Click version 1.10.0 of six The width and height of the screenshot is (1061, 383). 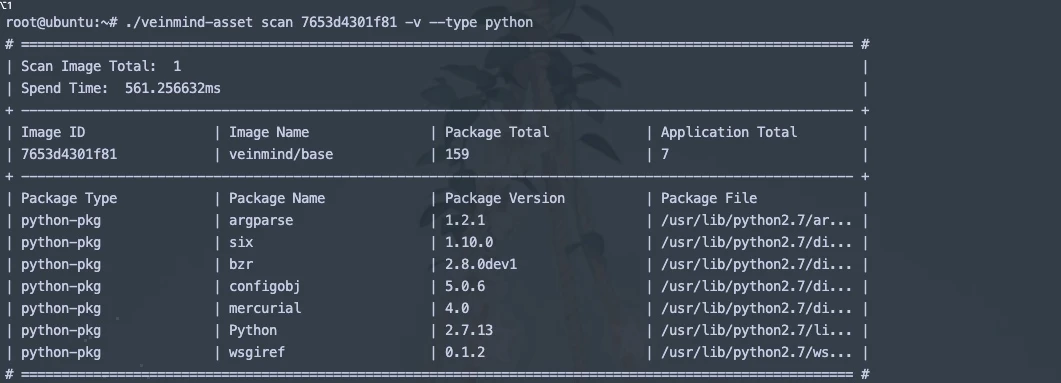469,242
